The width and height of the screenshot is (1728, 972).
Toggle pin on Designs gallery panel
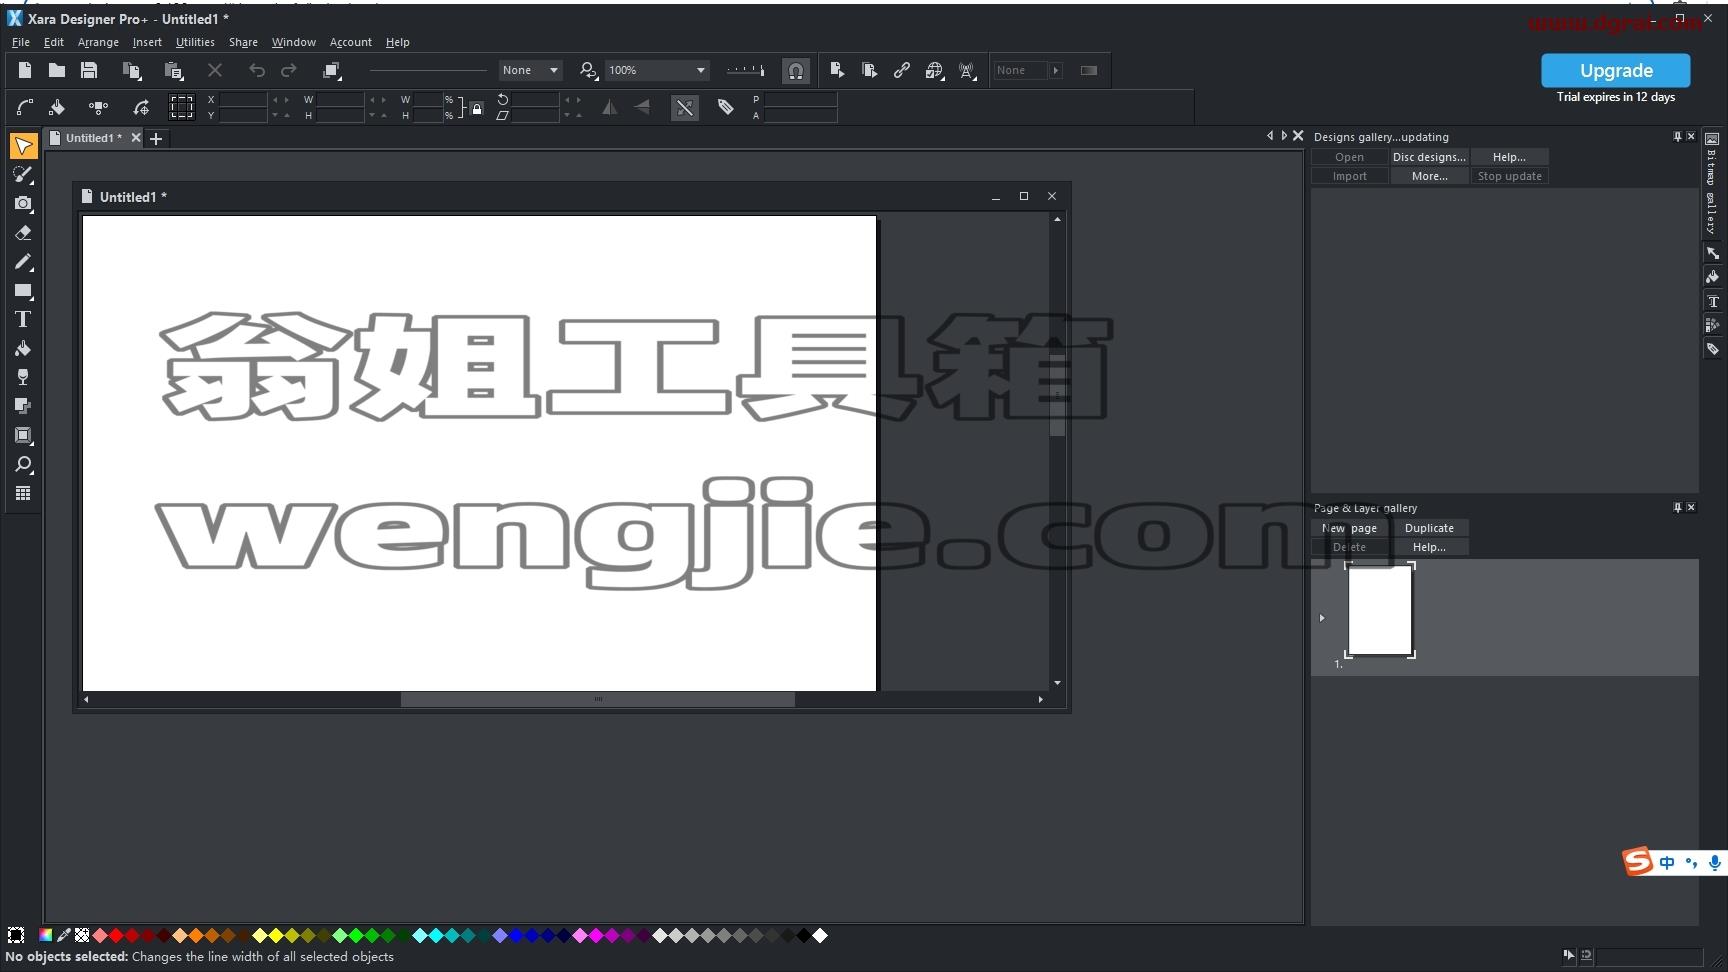(x=1677, y=136)
